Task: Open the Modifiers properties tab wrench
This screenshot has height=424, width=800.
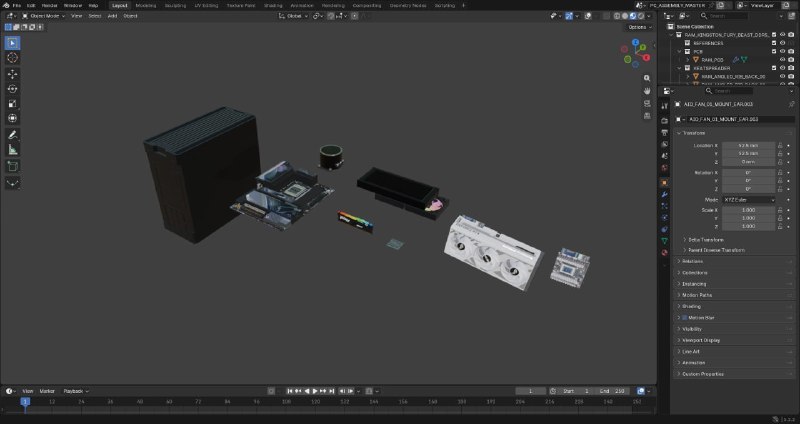Action: [664, 194]
